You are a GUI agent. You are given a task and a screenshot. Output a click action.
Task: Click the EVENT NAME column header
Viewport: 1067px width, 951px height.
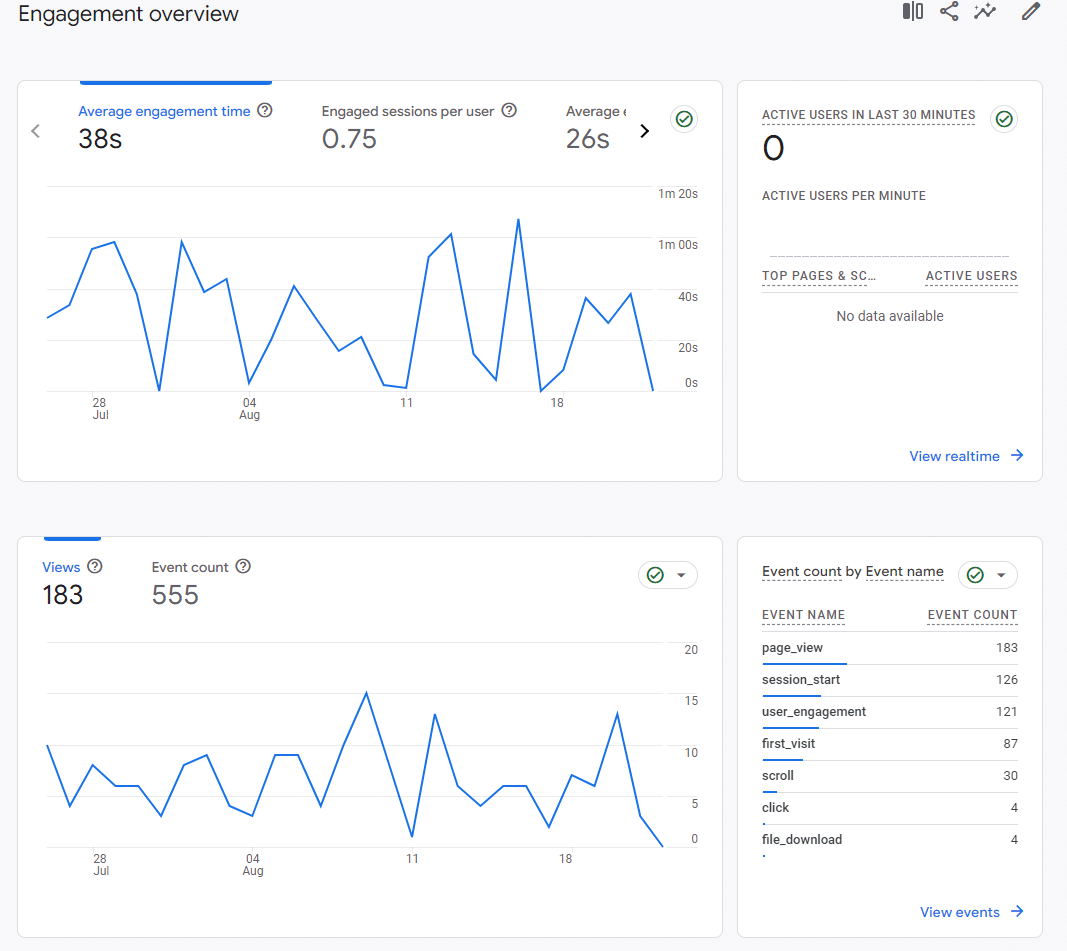[803, 615]
